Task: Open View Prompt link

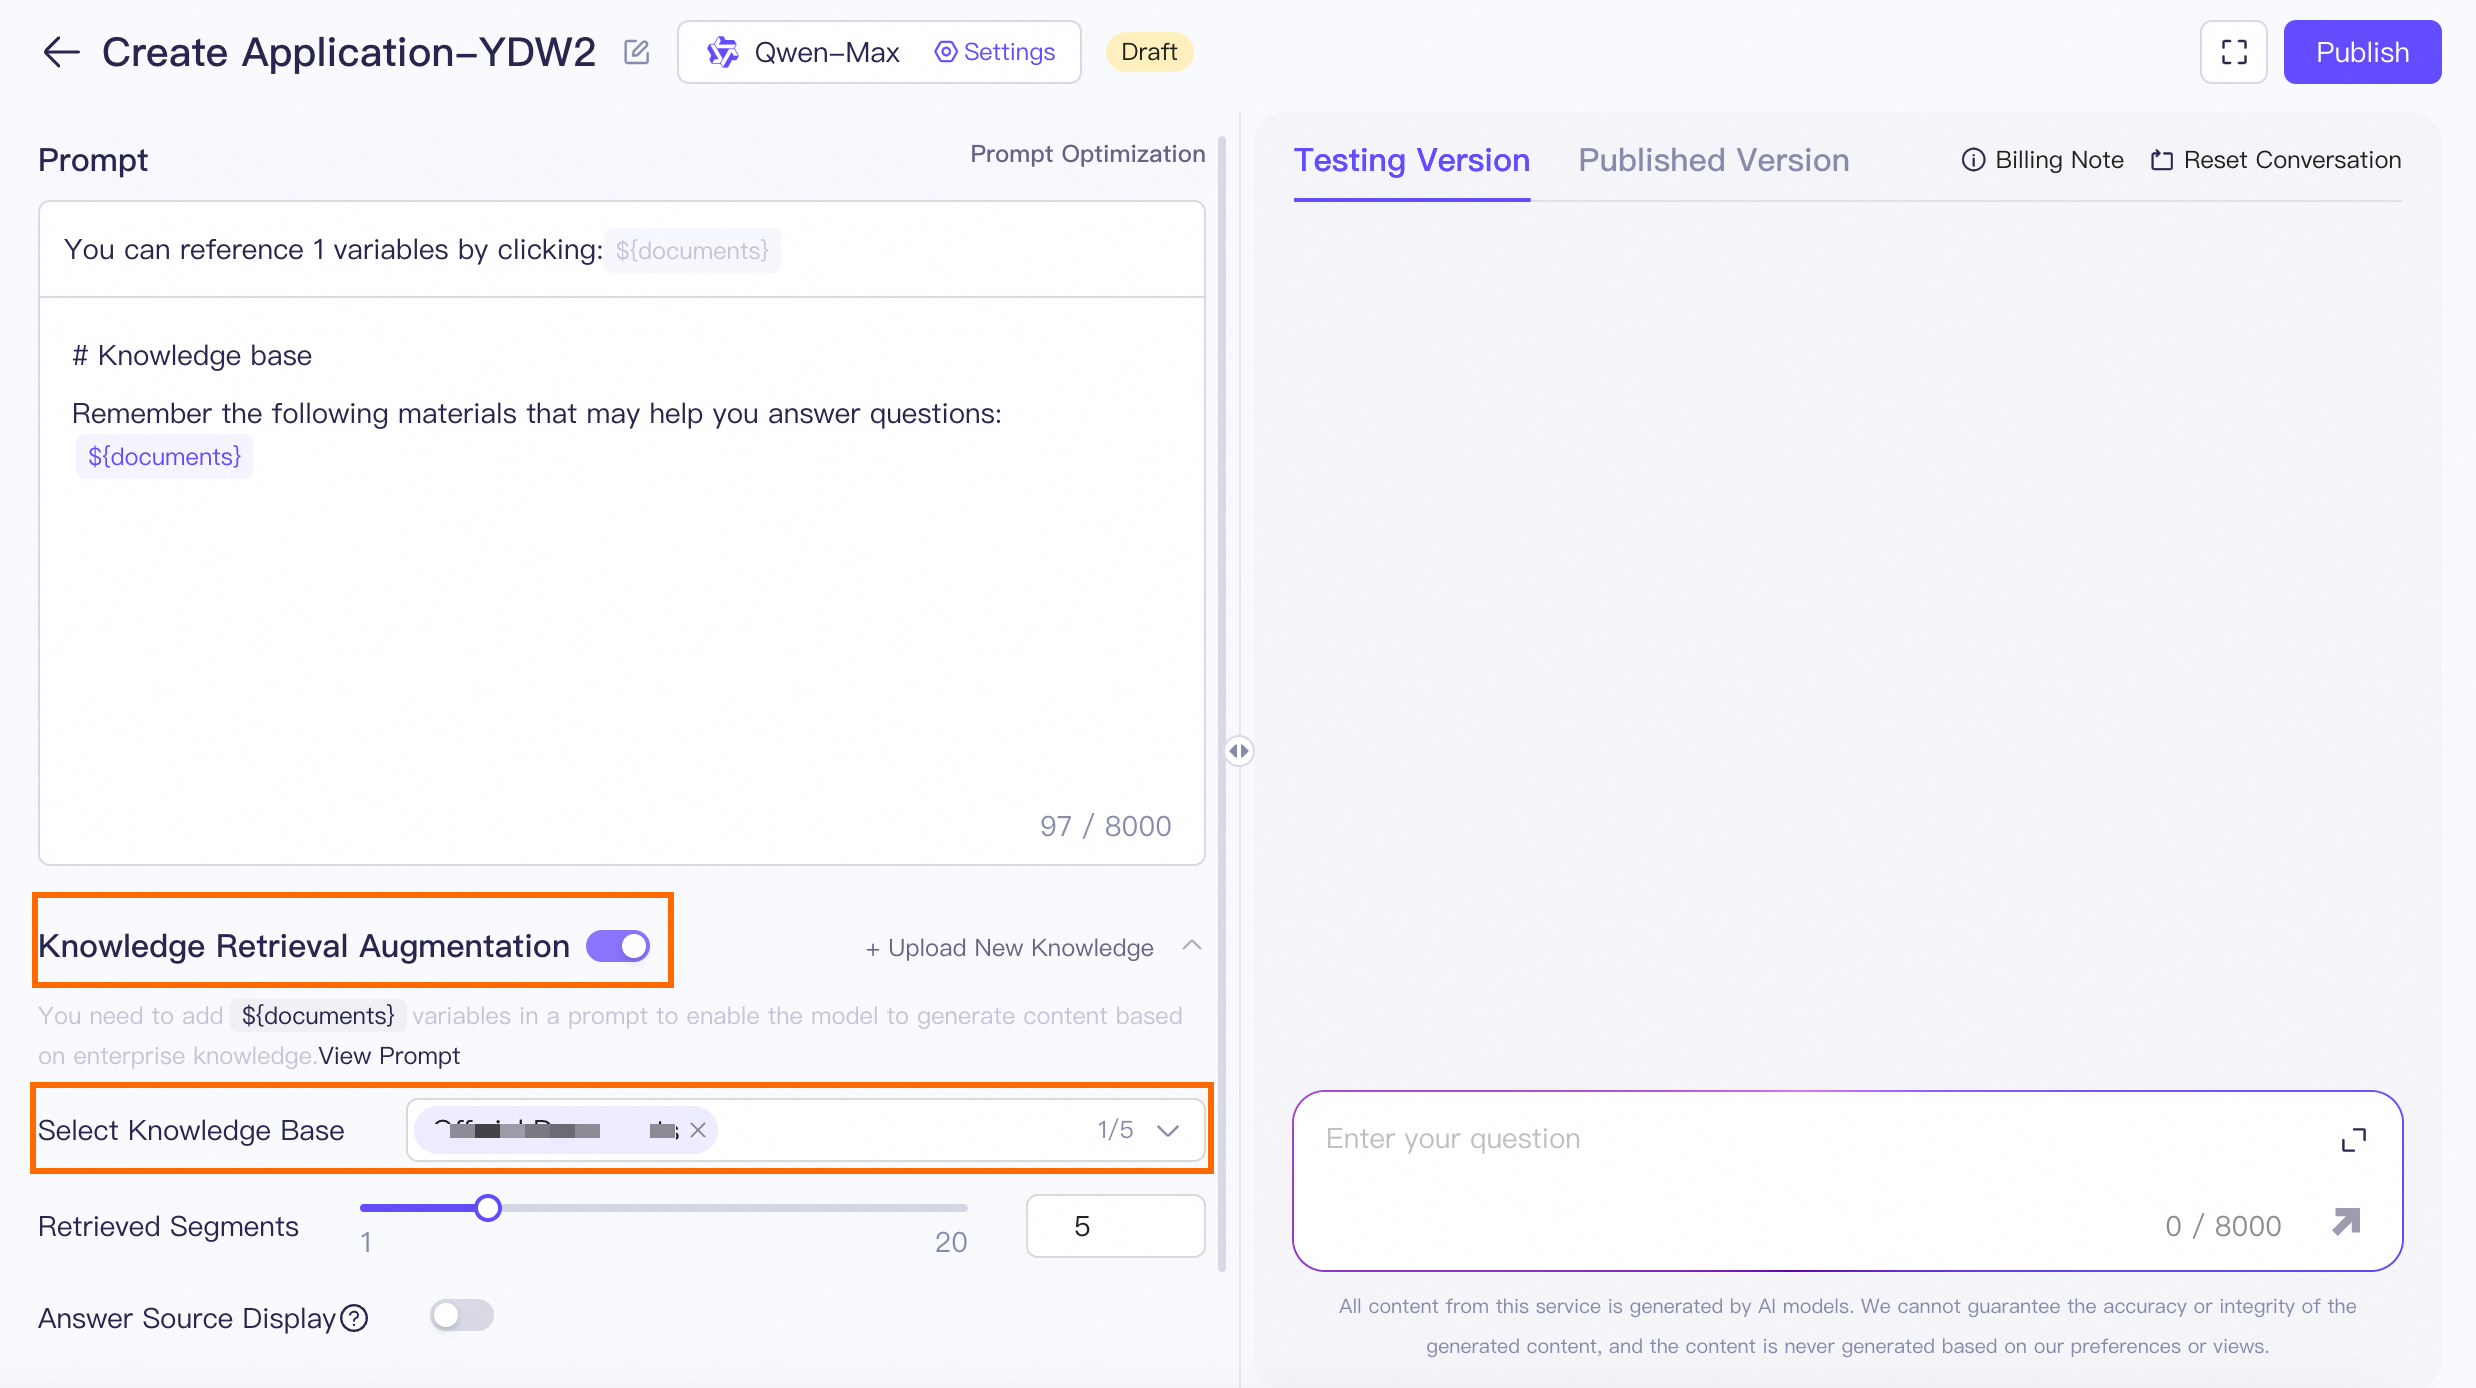Action: pos(389,1056)
